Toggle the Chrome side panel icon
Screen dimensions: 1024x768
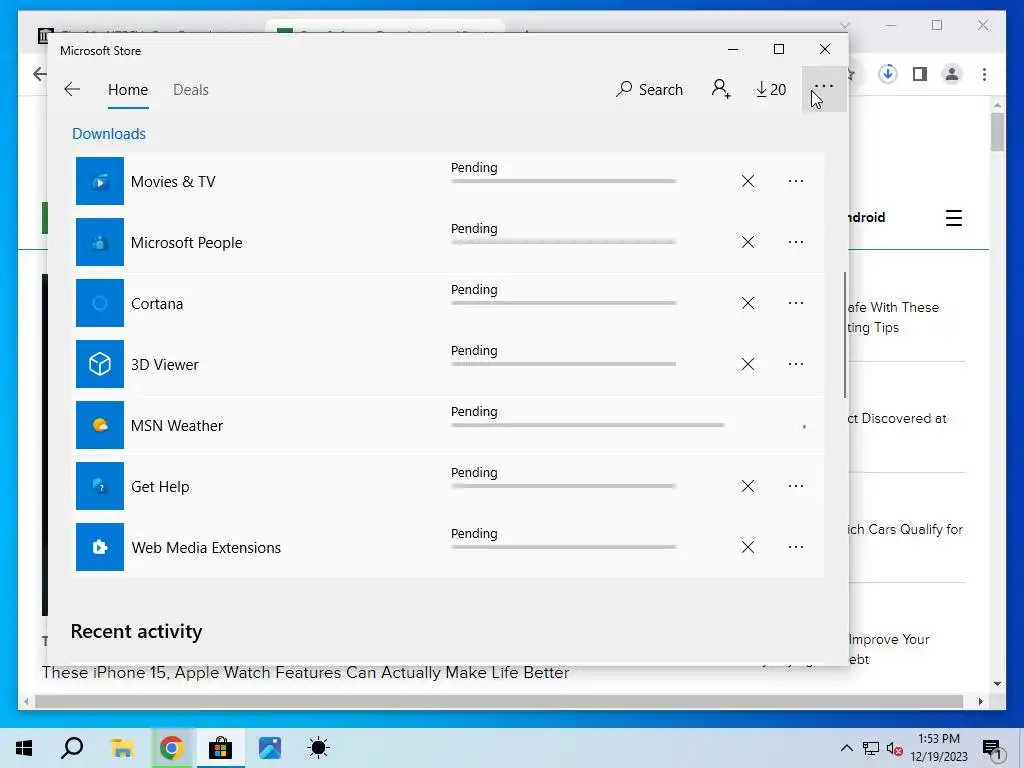(x=920, y=74)
